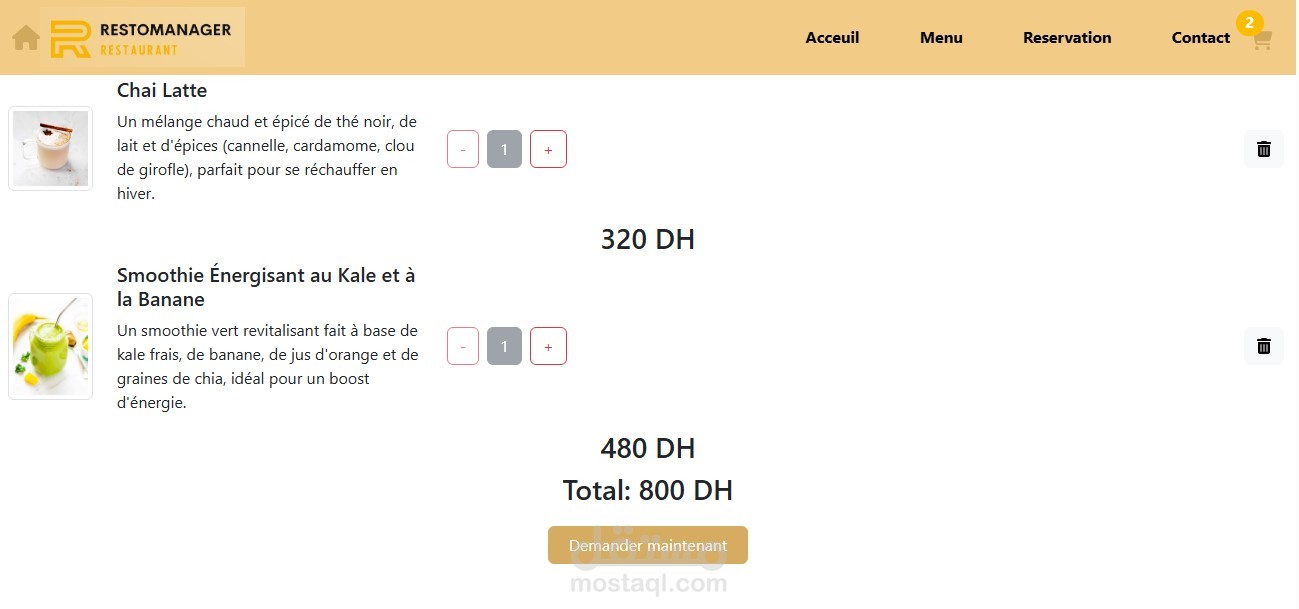1299x609 pixels.
Task: Click the Chai Latte product thumbnail
Action: point(50,148)
